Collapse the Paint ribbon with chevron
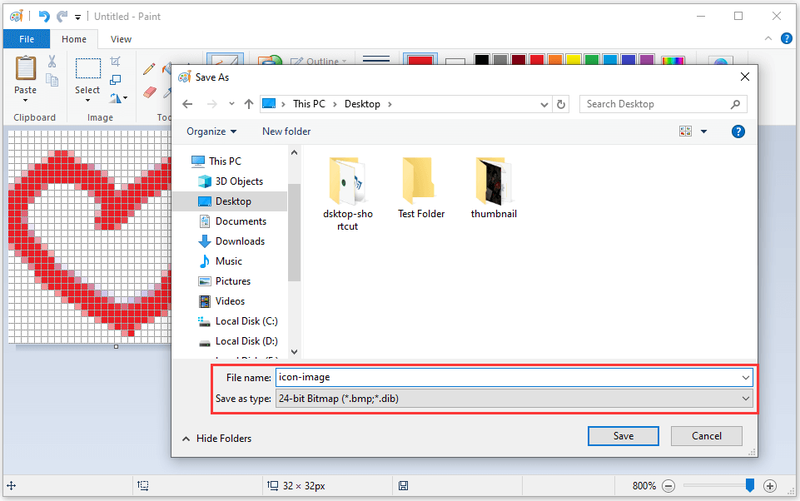800x501 pixels. click(x=768, y=38)
